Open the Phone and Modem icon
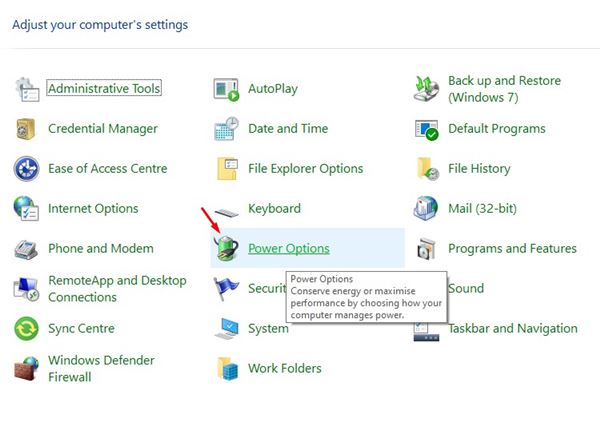This screenshot has height=434, width=600. point(26,250)
